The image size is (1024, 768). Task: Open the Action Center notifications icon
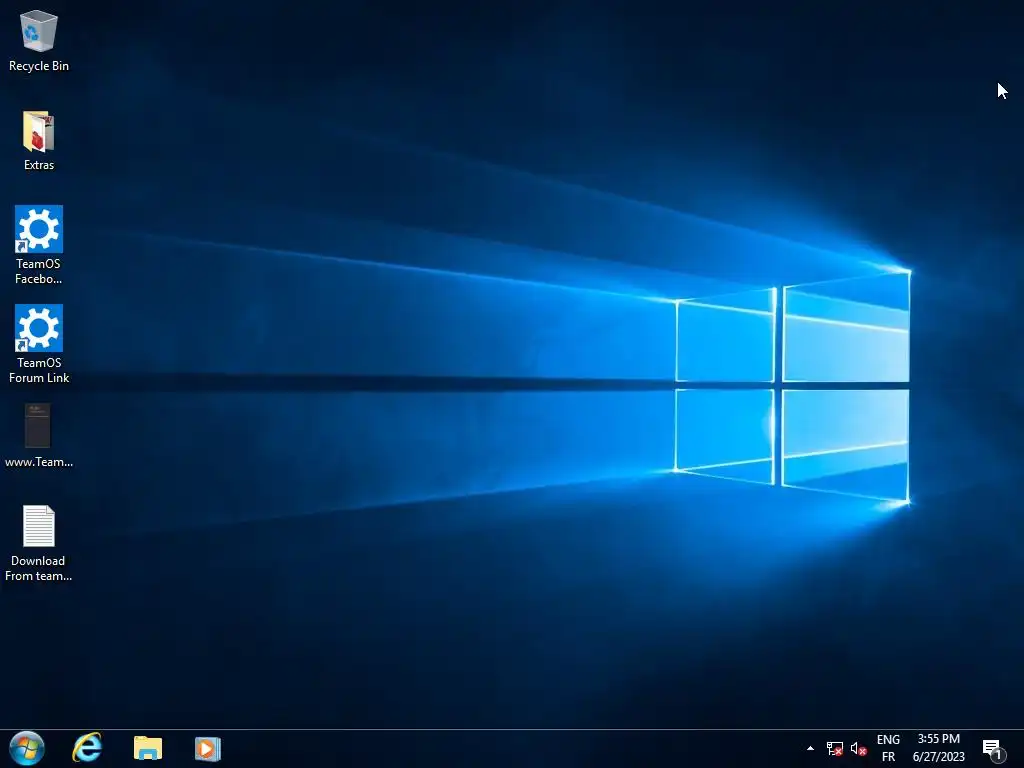coord(992,749)
